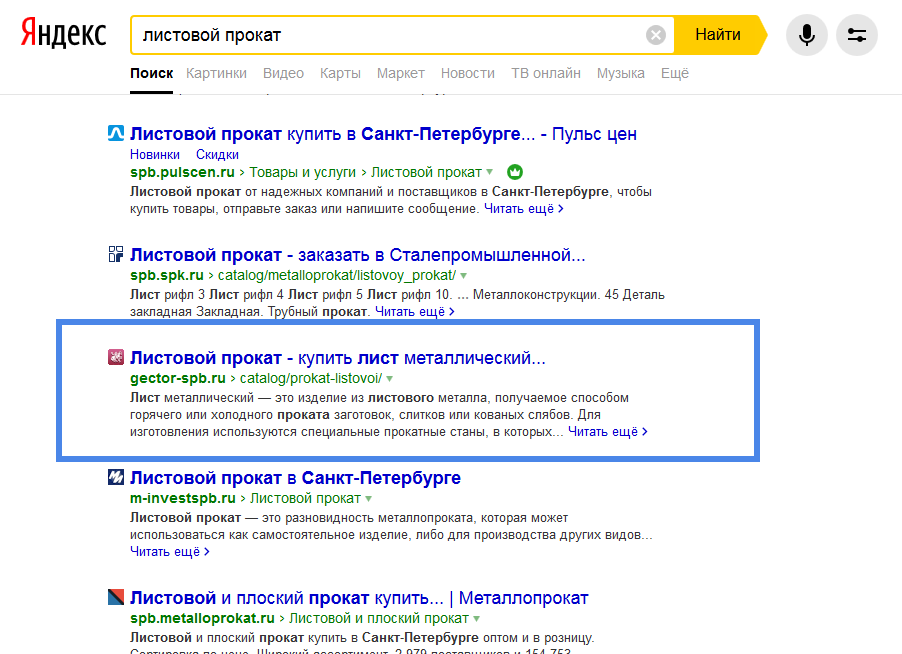Open the Музыка tab
Screen dimensions: 902x654
pyautogui.click(x=621, y=73)
